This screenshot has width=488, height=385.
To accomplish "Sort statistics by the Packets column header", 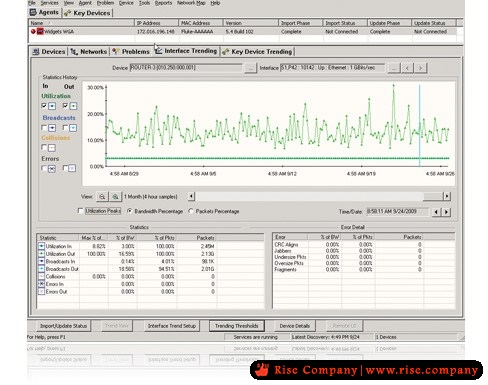I will [x=197, y=238].
